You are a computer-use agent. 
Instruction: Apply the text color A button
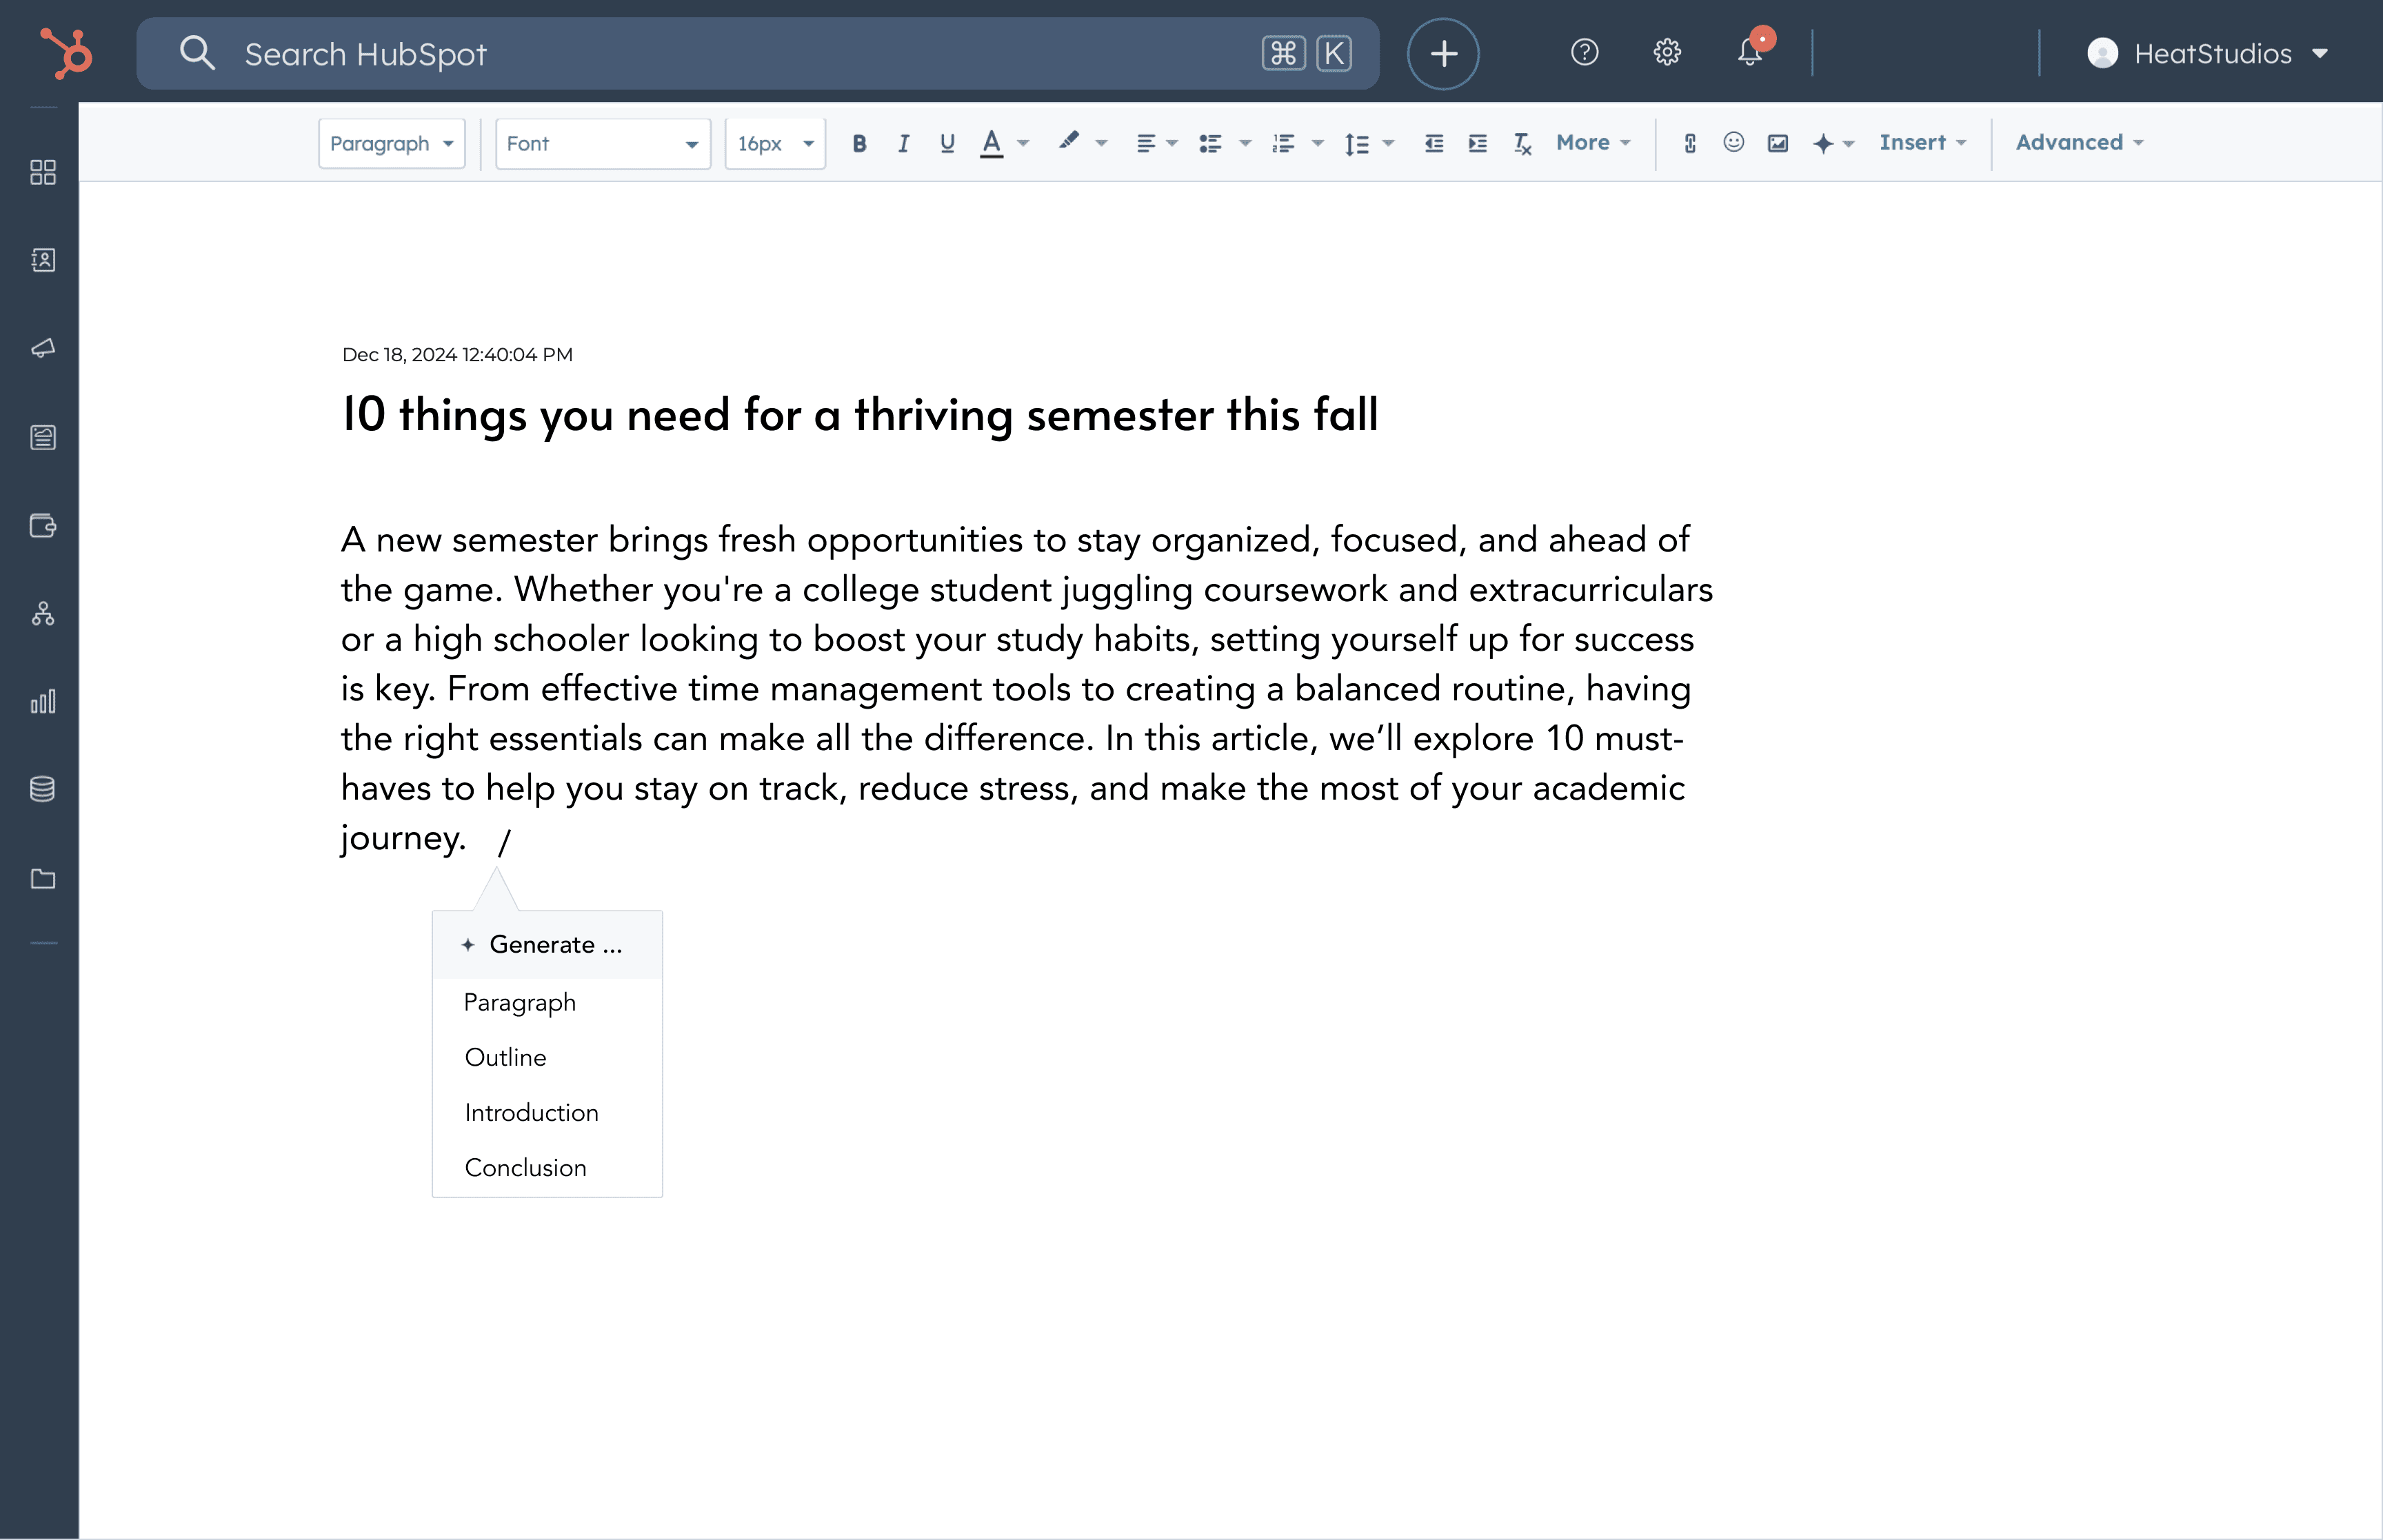click(991, 143)
